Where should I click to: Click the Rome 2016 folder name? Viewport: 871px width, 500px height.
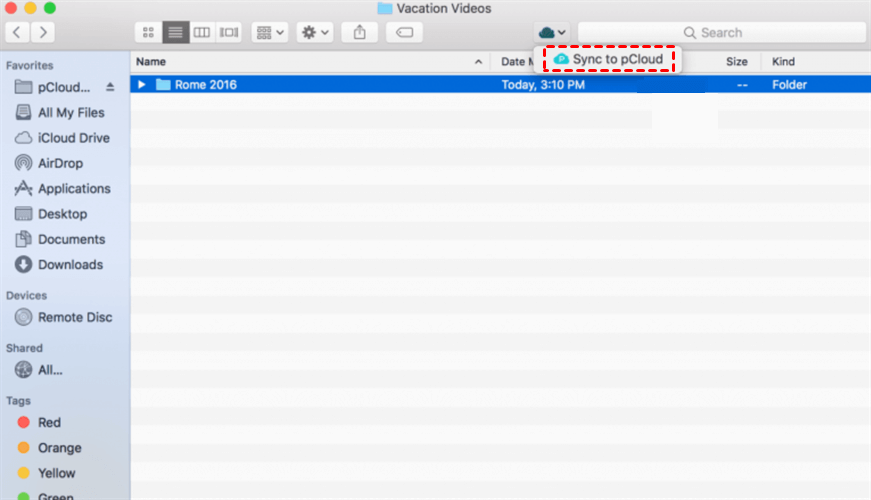pyautogui.click(x=206, y=85)
